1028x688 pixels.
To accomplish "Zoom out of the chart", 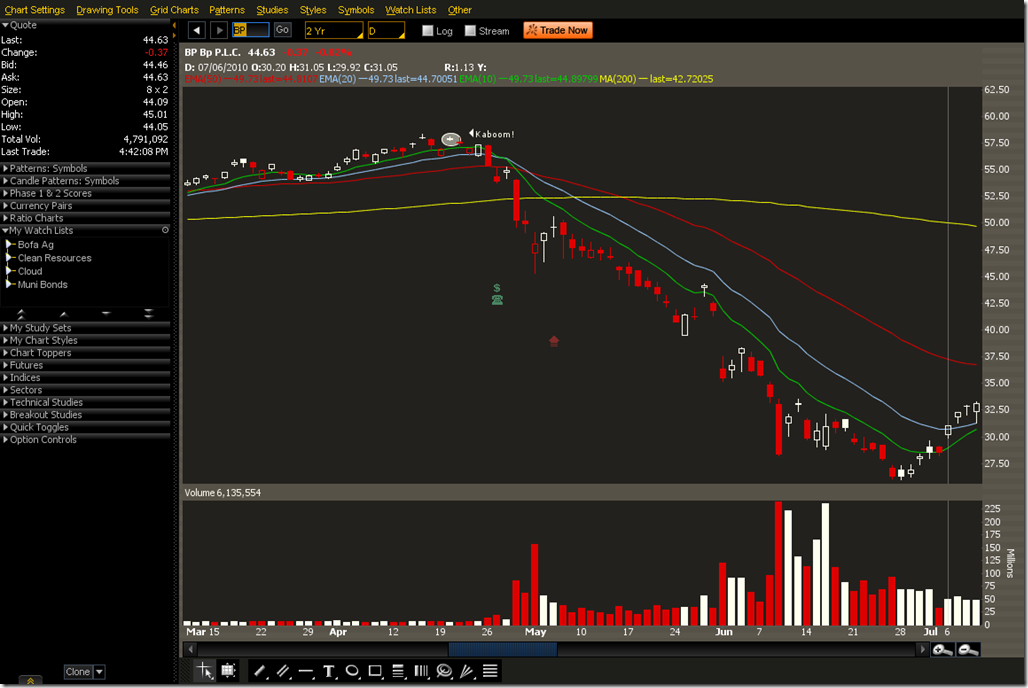I will 968,649.
